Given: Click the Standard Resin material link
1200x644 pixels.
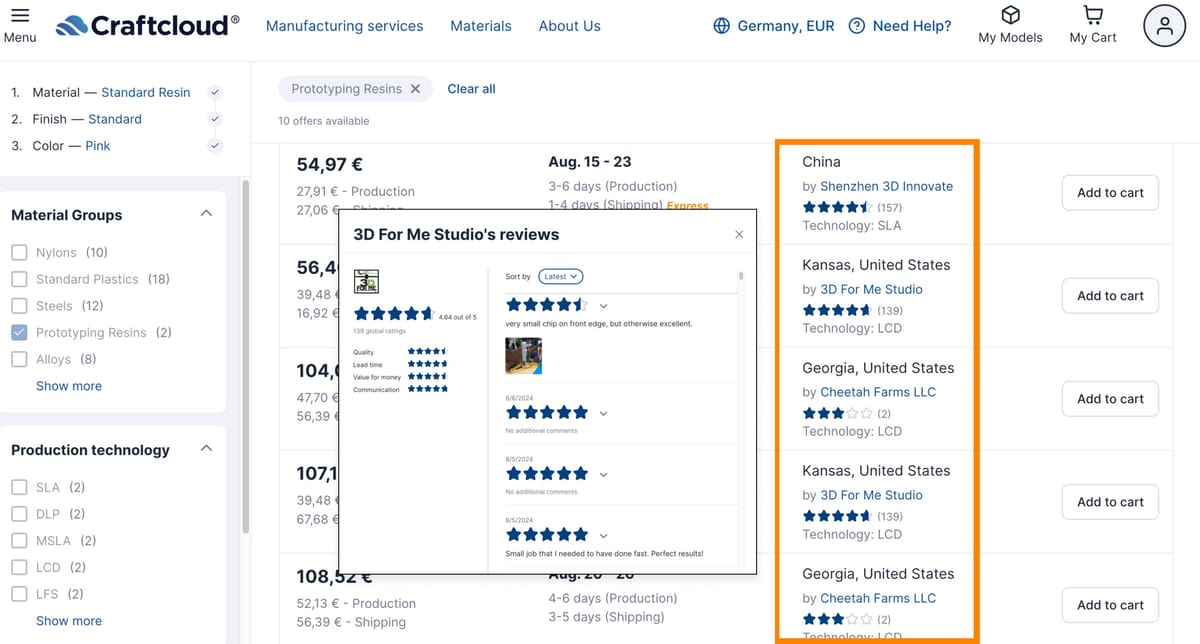Looking at the screenshot, I should point(146,92).
